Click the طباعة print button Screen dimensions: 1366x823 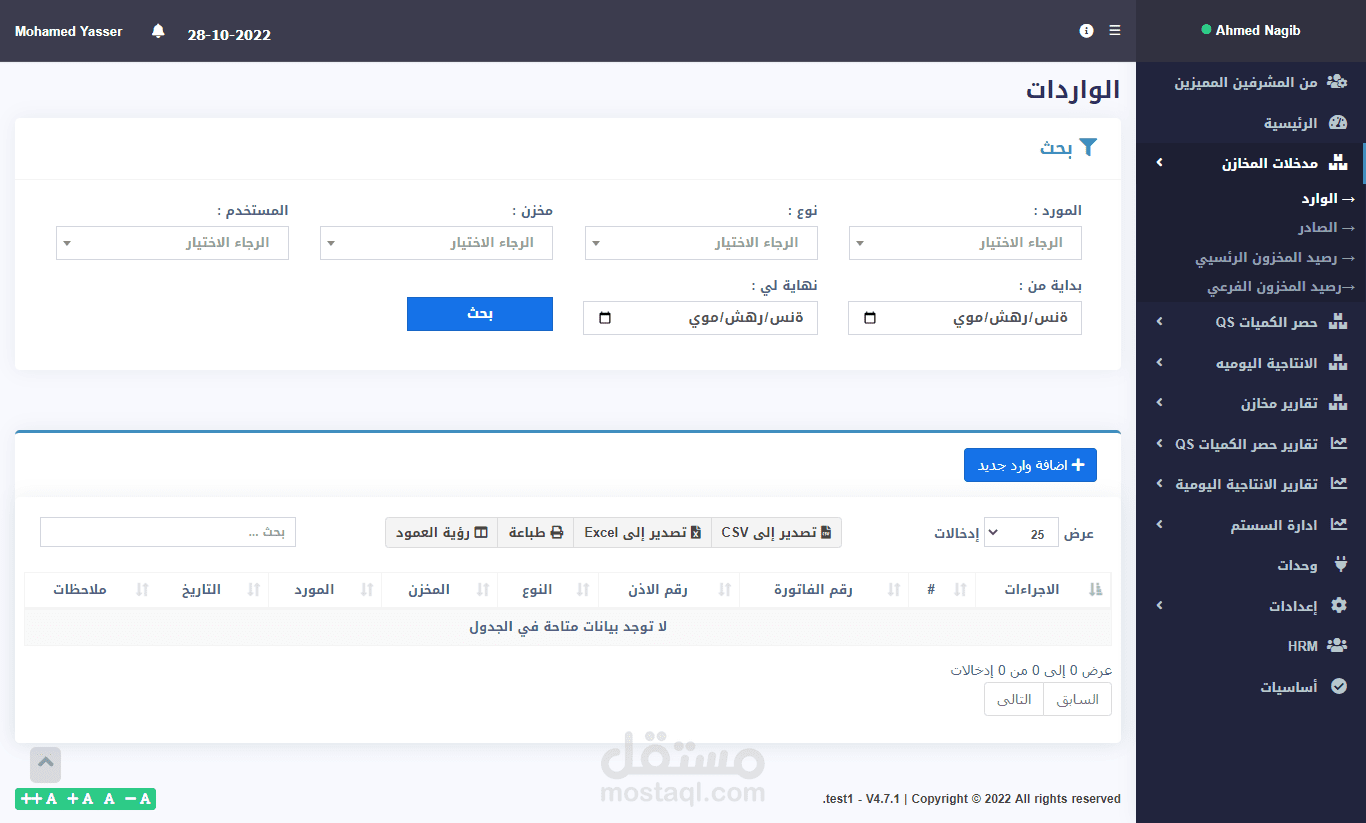[x=535, y=533]
